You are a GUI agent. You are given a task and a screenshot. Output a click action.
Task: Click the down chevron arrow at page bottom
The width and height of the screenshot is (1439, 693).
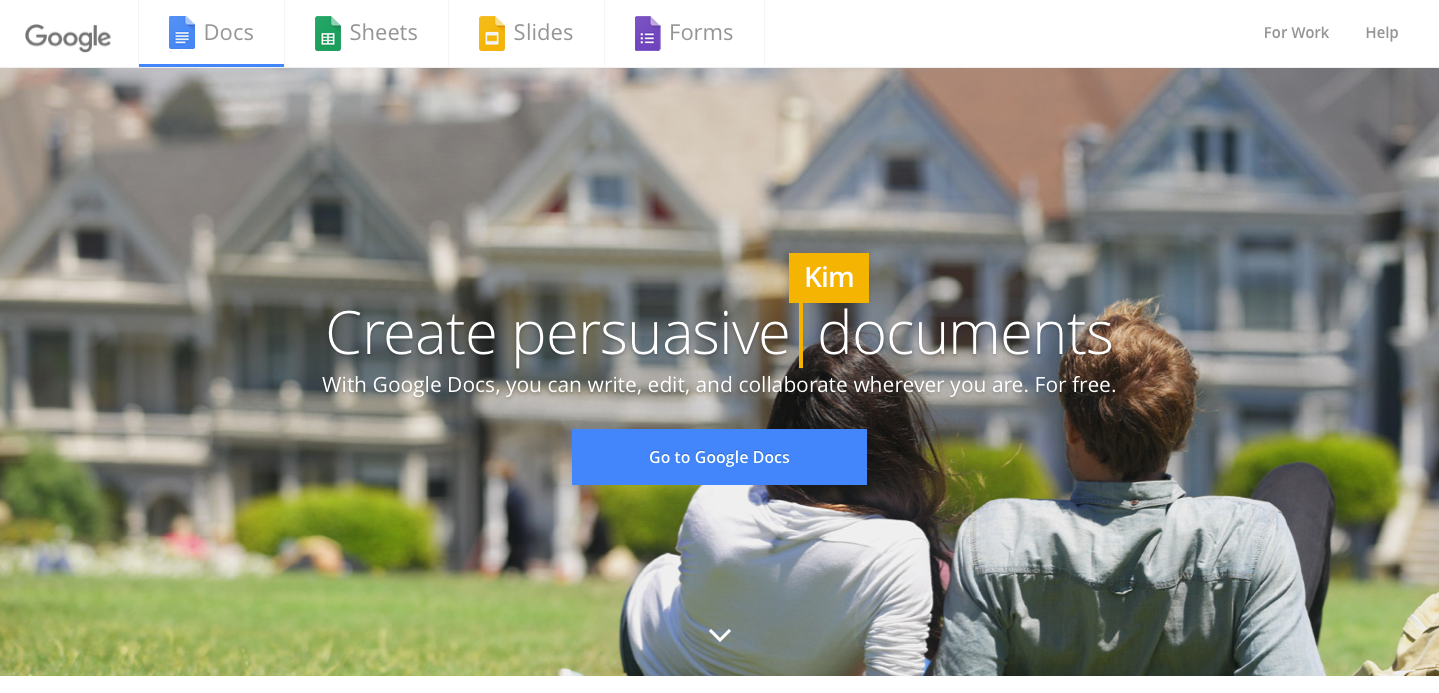tap(720, 635)
